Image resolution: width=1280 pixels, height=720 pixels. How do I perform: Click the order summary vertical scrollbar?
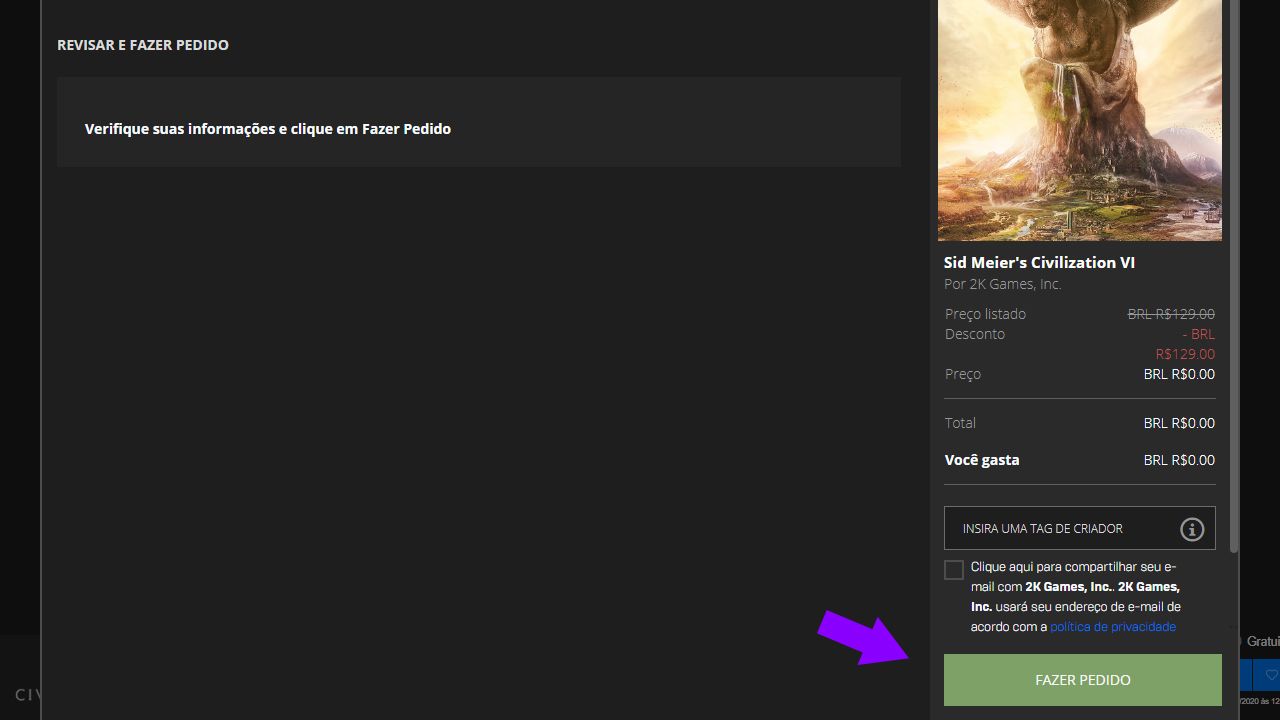(x=1234, y=275)
